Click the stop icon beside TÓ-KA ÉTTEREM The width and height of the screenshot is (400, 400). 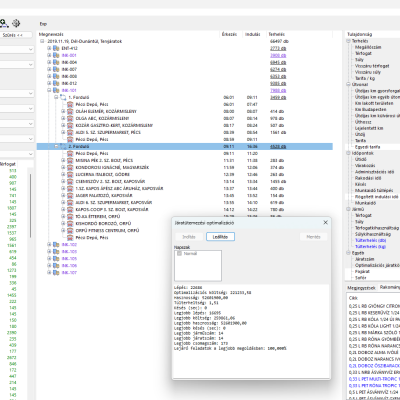(x=70, y=216)
